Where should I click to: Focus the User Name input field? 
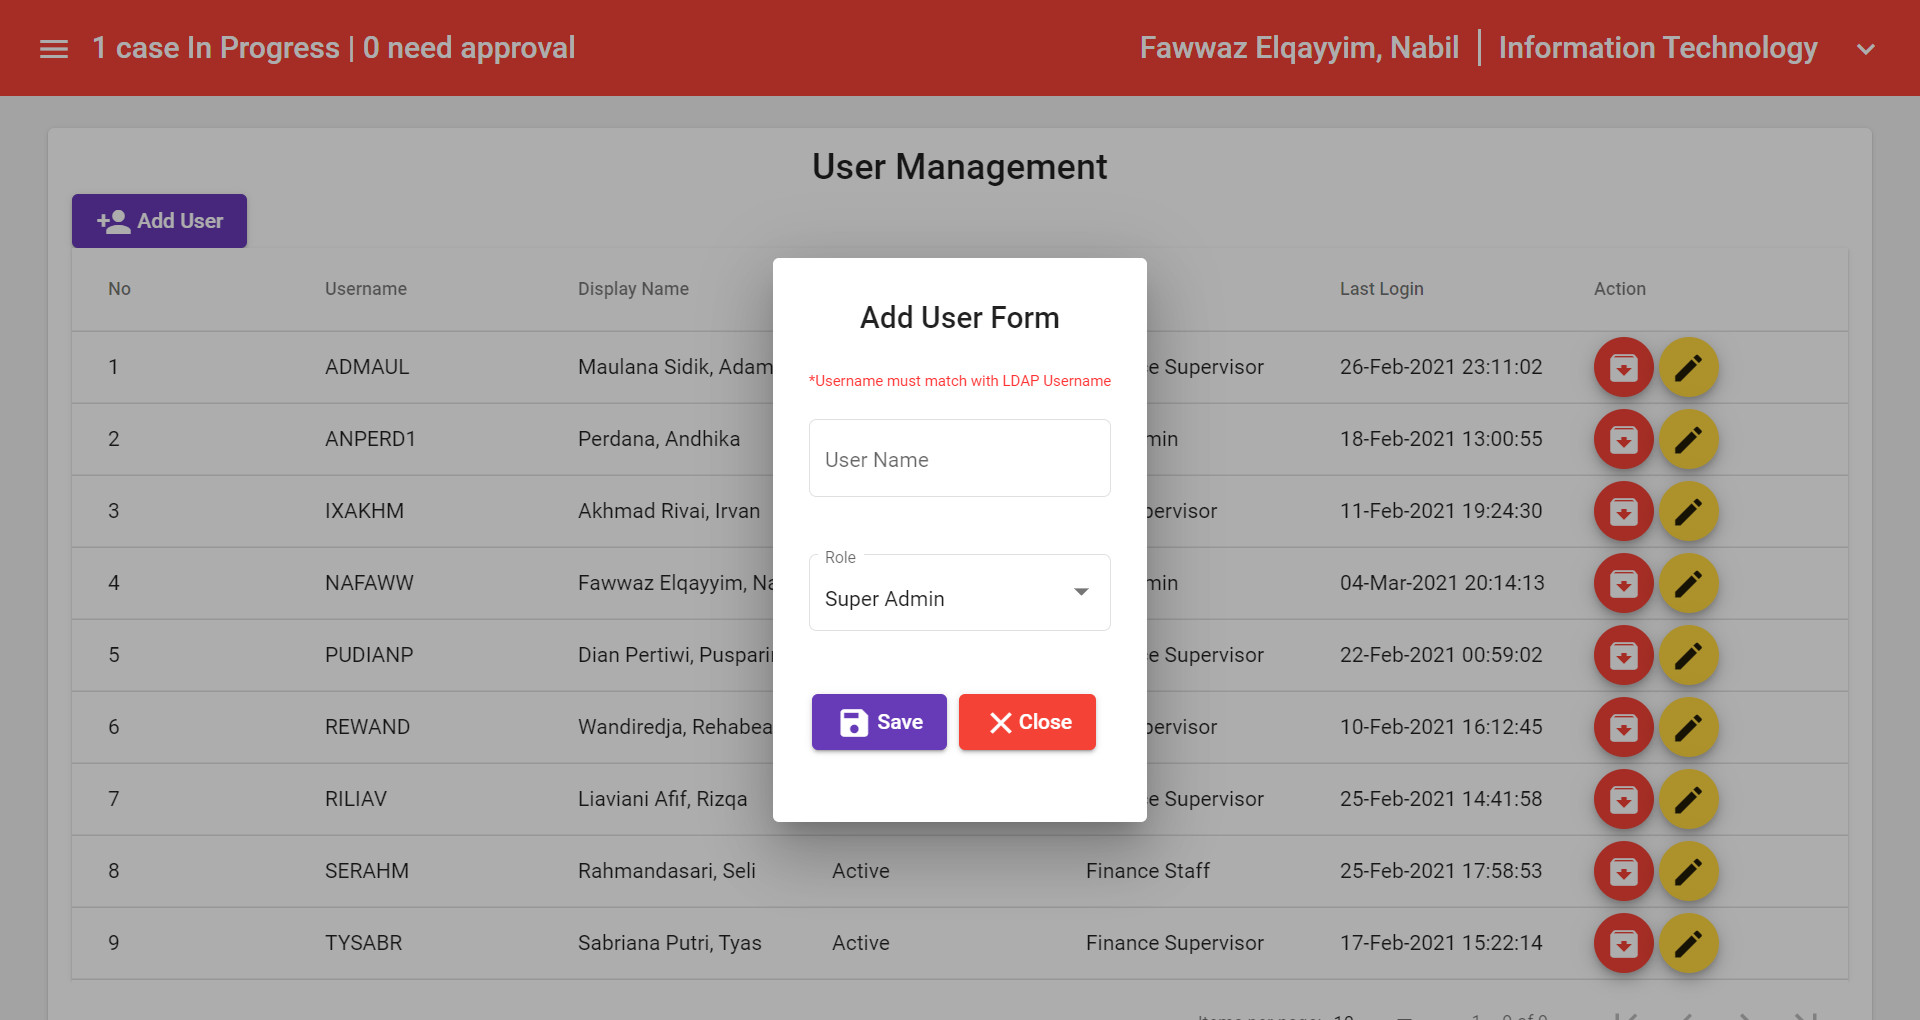959,458
